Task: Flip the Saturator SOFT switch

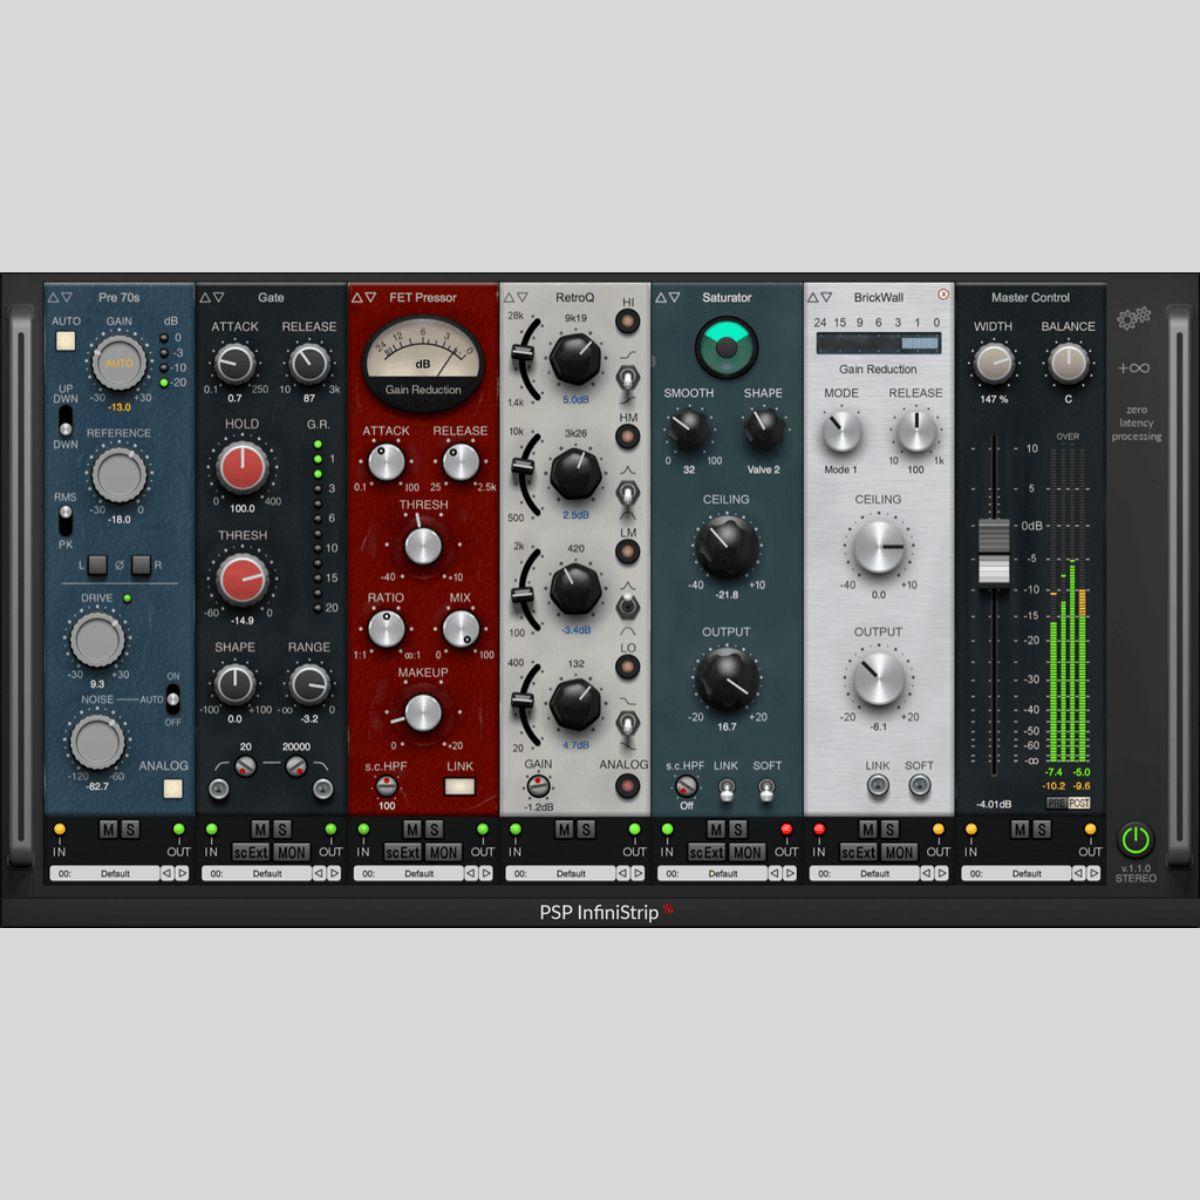Action: point(766,790)
